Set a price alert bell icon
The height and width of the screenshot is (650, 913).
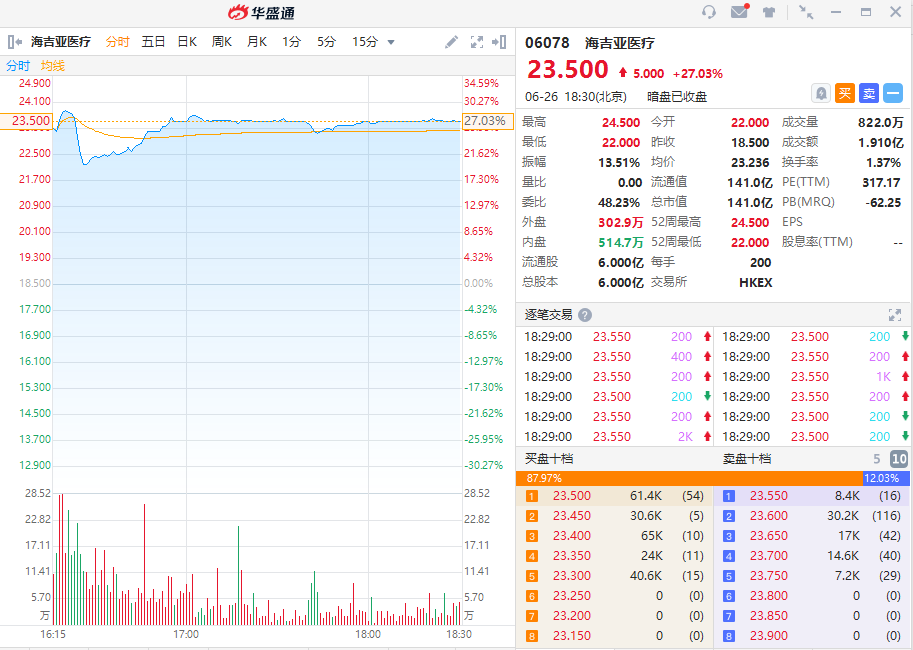[x=821, y=93]
